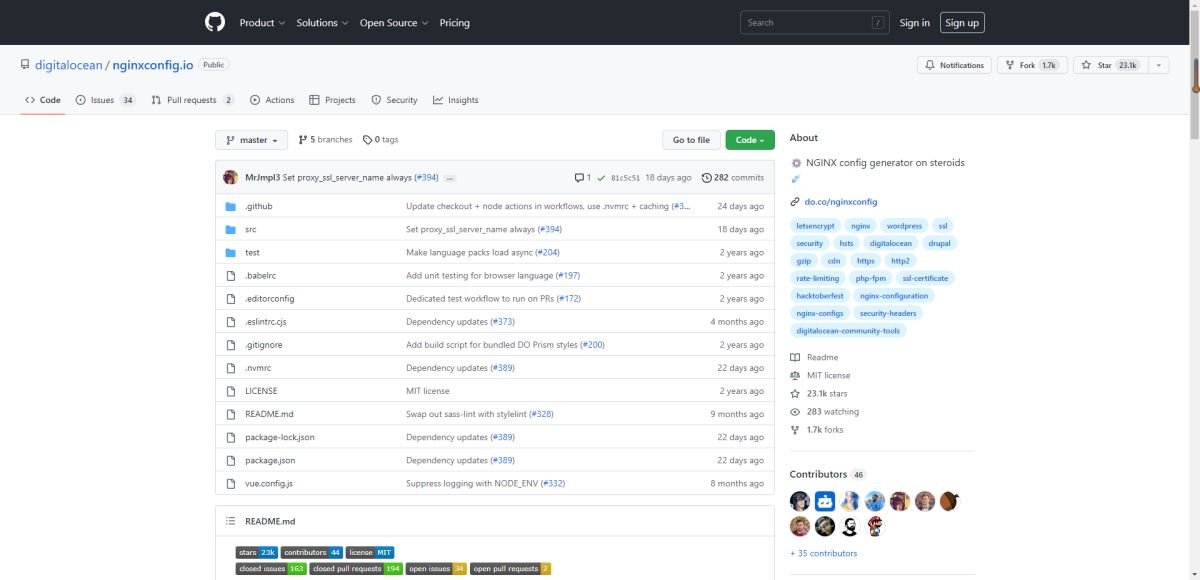Image resolution: width=1200 pixels, height=580 pixels.
Task: Open the Star list dropdown arrow
Action: (x=1158, y=65)
